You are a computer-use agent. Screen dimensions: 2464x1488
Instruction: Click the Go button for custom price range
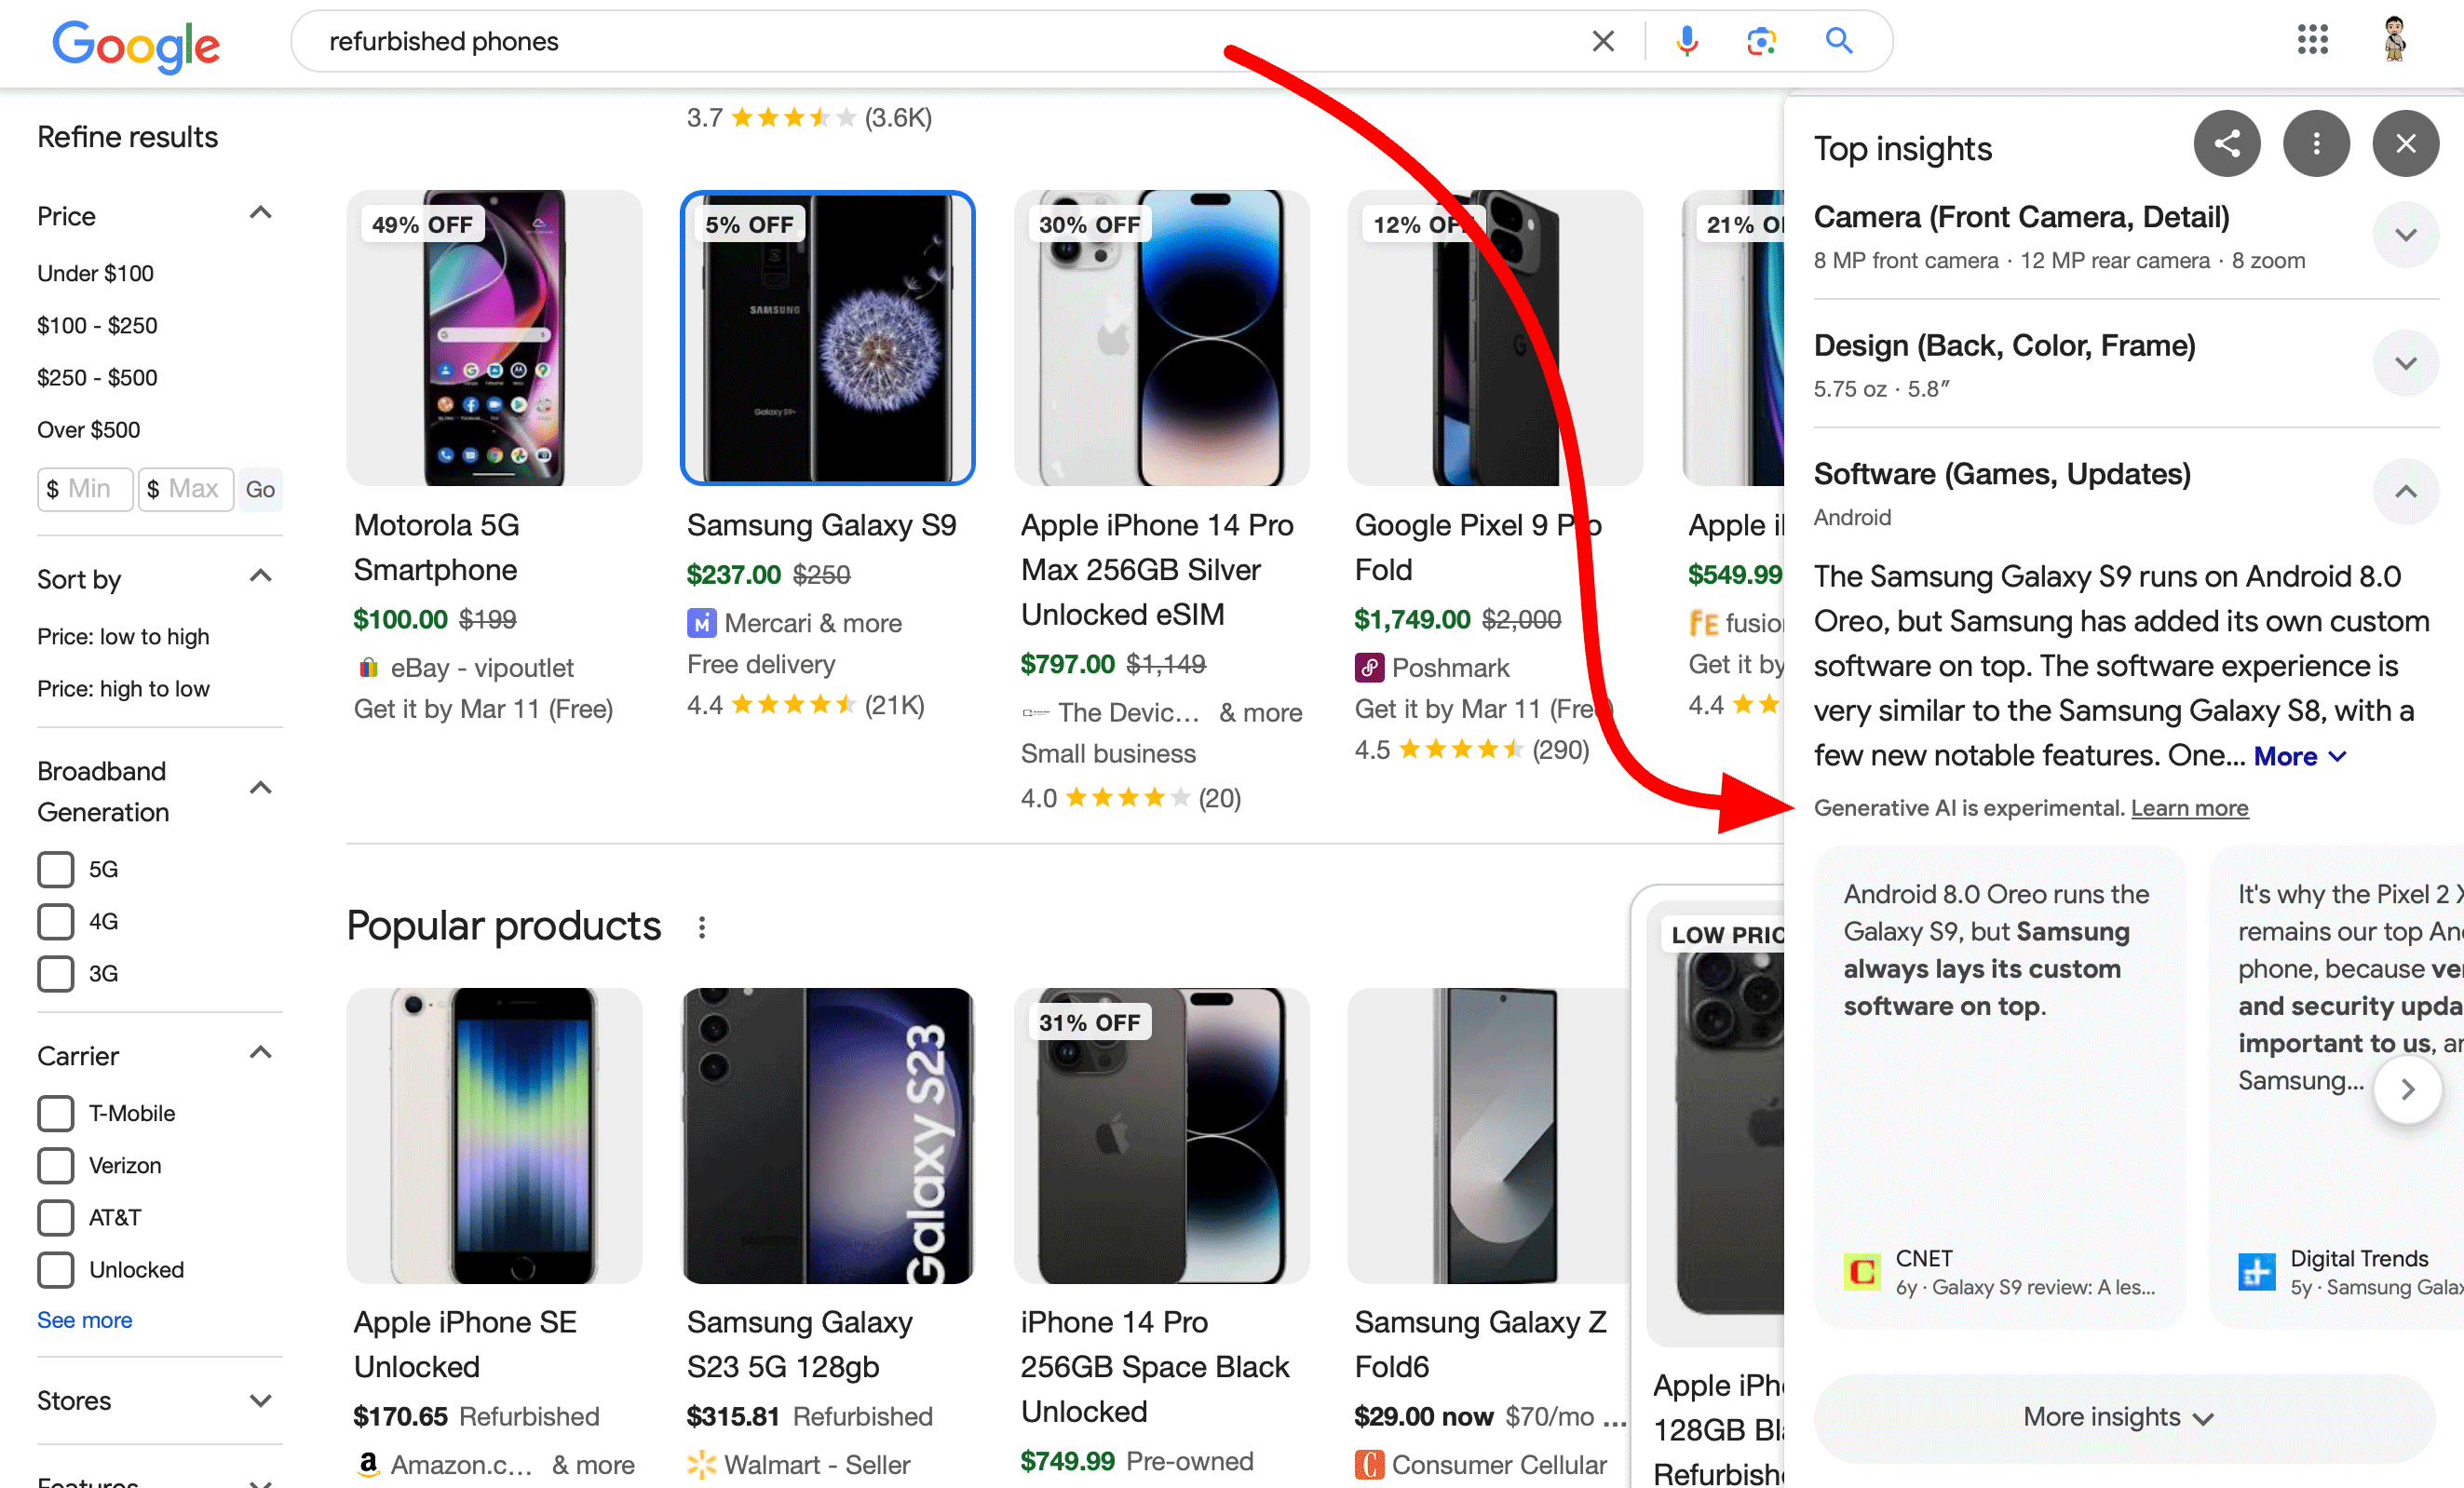click(x=260, y=489)
